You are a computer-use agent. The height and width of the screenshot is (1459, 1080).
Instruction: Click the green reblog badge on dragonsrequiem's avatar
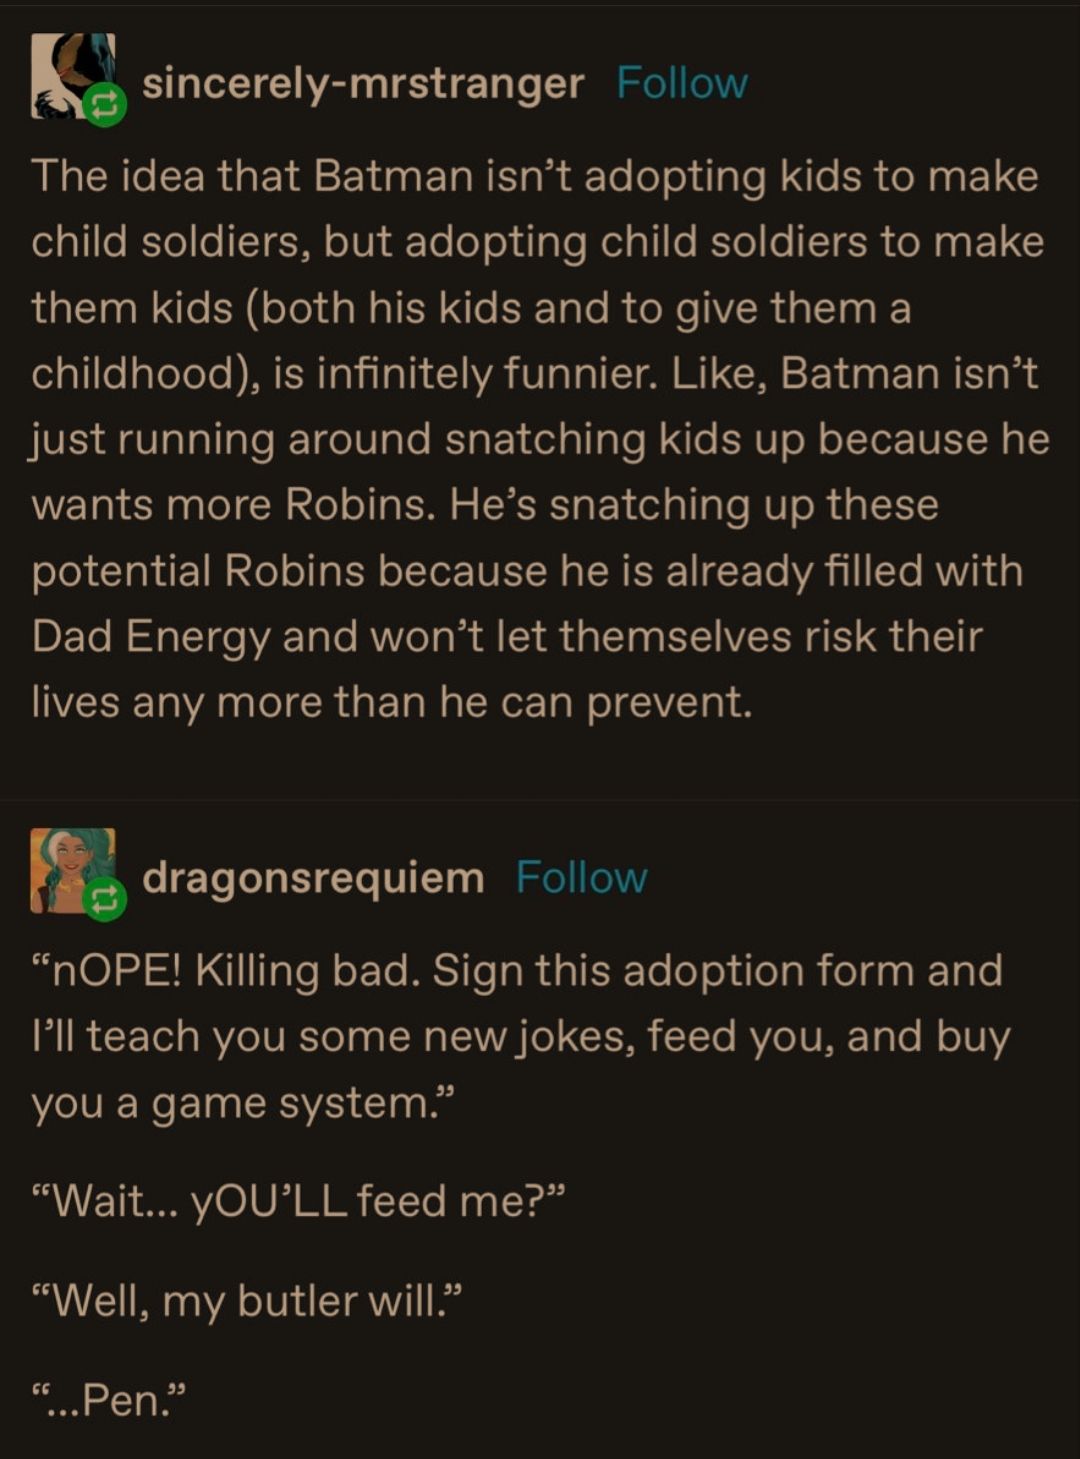tap(104, 900)
